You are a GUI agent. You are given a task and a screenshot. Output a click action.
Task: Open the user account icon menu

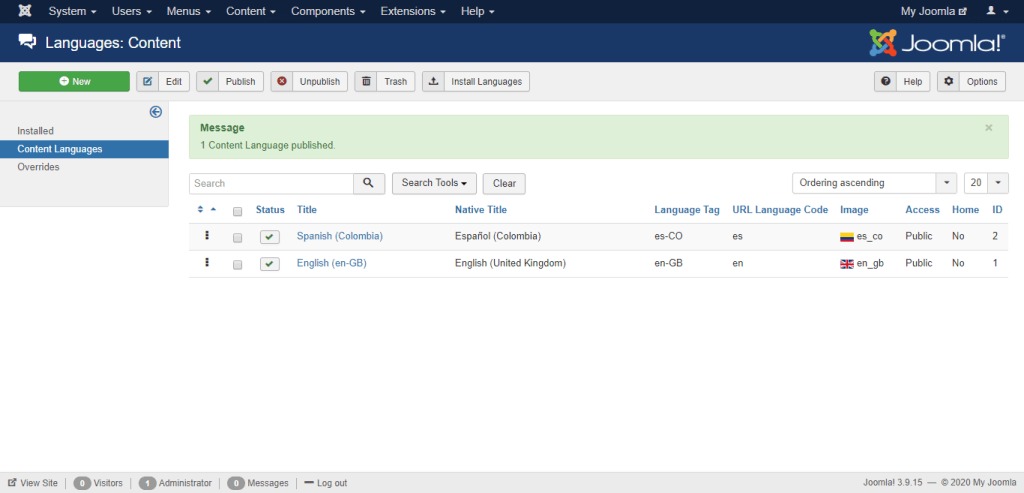point(995,11)
